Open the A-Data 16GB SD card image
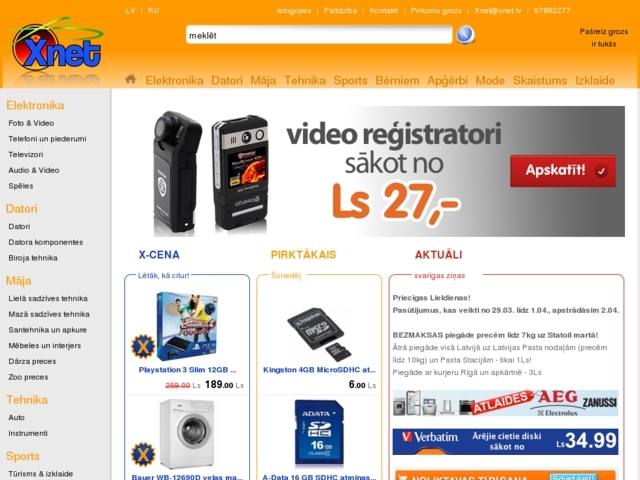 pos(319,433)
